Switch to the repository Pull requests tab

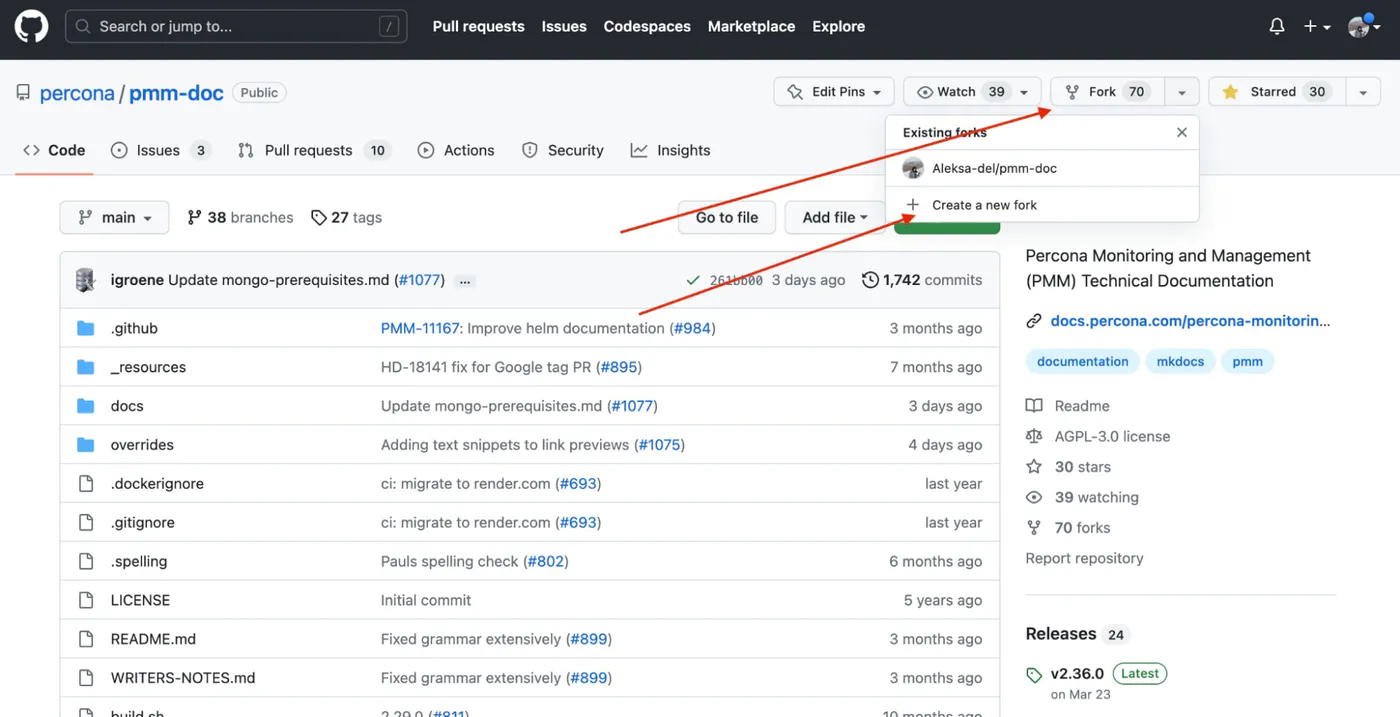313,150
